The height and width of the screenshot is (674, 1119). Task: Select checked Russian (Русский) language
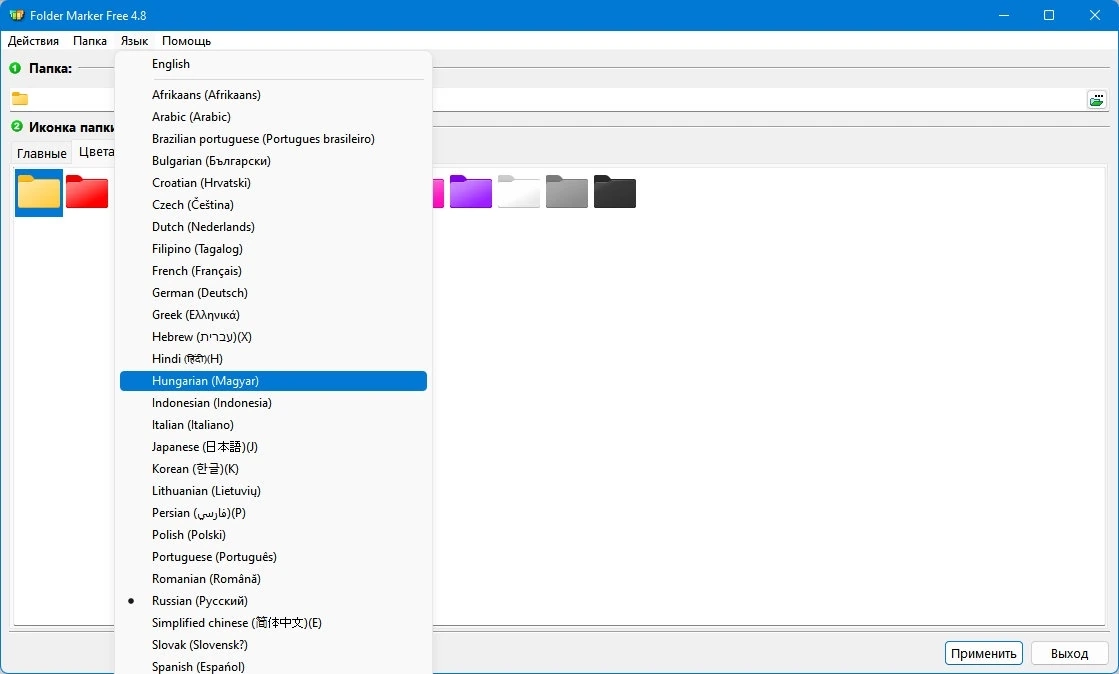coord(273,600)
